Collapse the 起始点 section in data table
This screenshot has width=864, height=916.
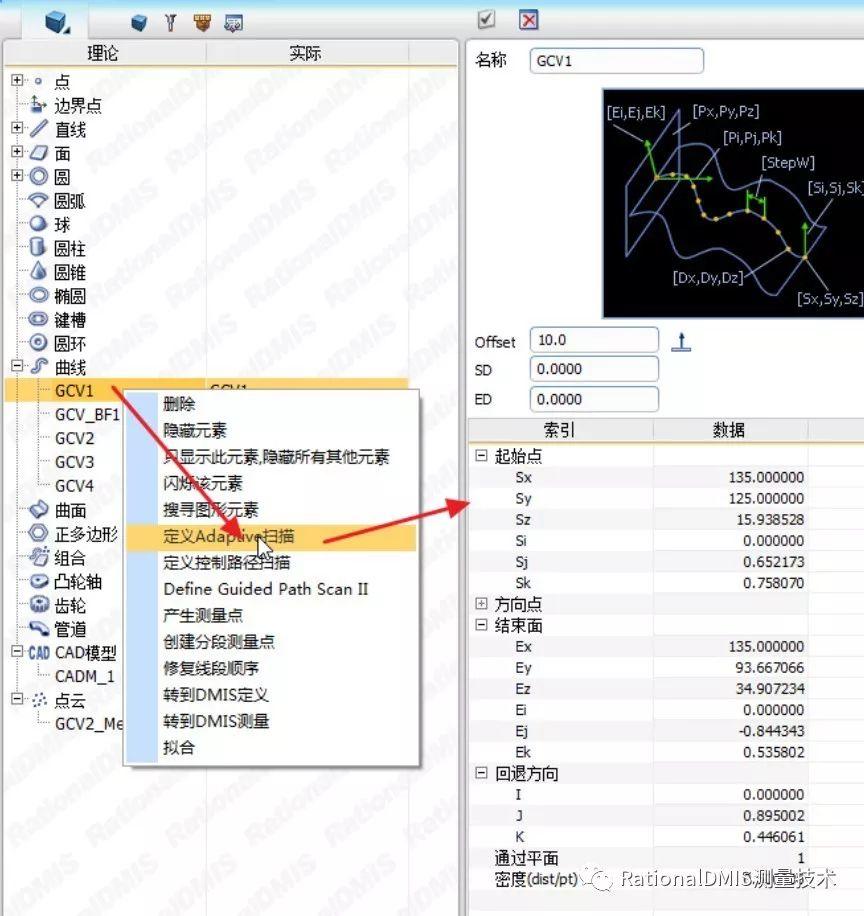482,456
